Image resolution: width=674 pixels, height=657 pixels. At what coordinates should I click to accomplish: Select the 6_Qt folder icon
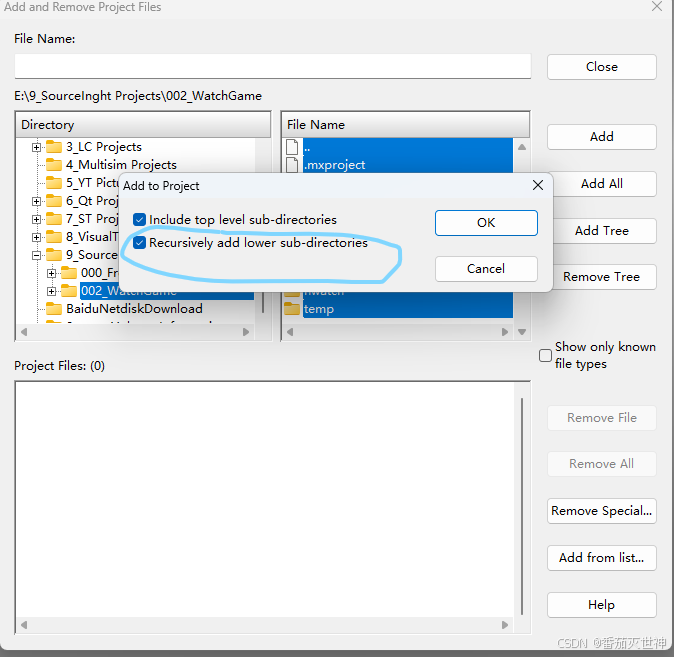tap(54, 201)
